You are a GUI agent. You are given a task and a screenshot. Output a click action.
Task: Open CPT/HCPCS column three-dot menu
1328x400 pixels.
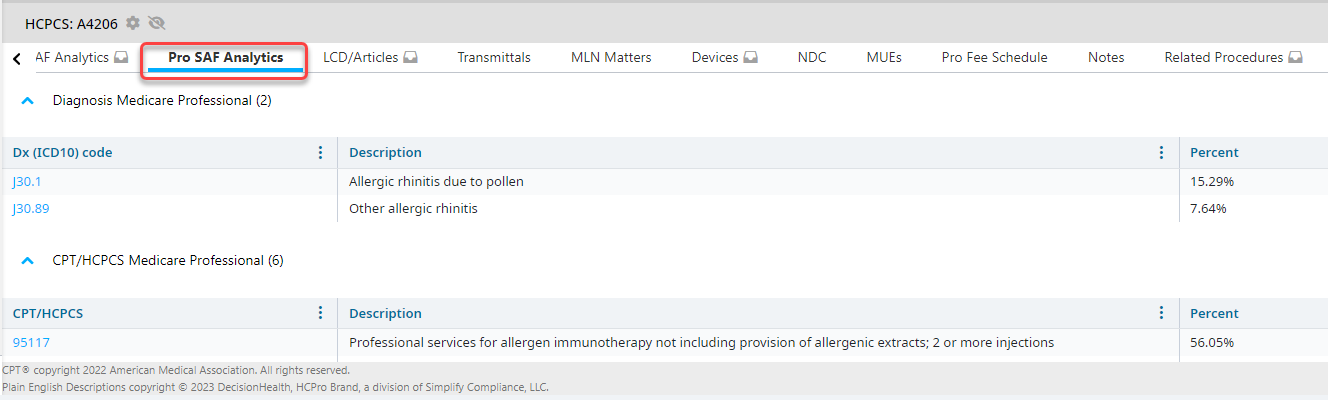321,313
